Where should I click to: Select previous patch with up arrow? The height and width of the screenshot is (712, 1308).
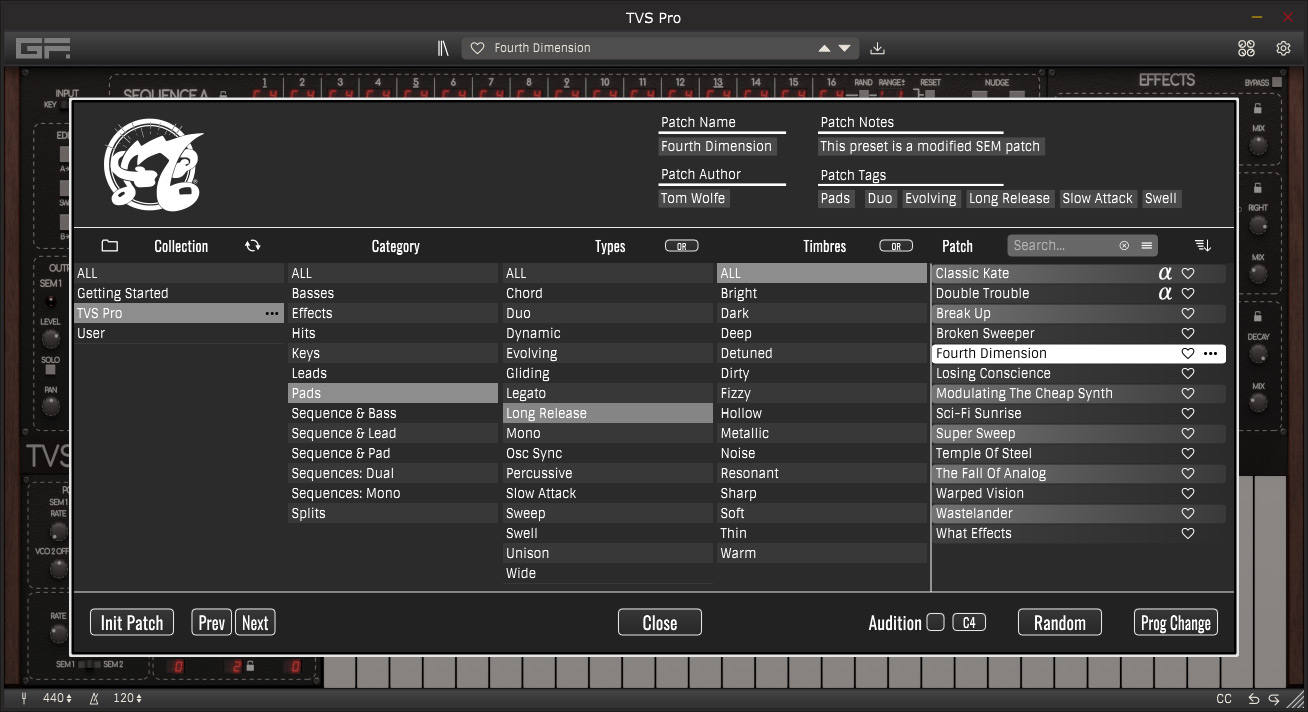pos(824,48)
